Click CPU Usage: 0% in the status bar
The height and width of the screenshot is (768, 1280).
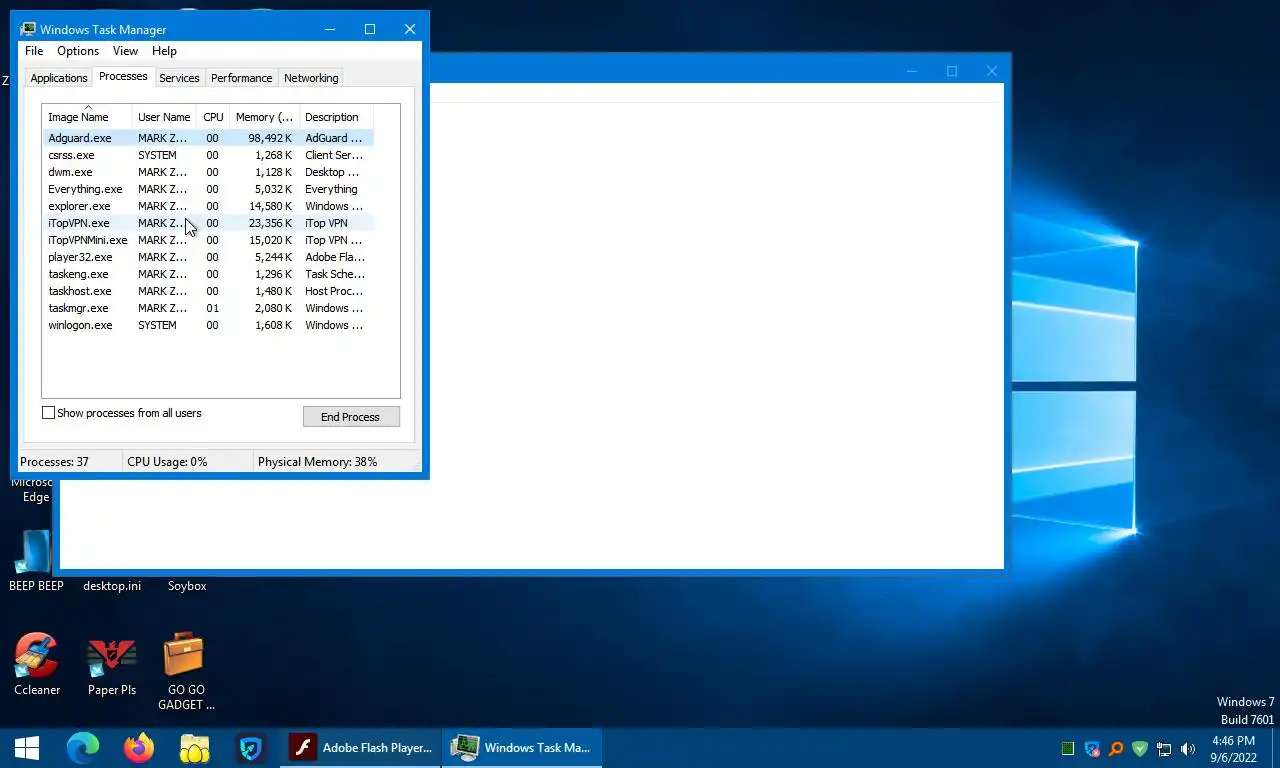coord(167,462)
